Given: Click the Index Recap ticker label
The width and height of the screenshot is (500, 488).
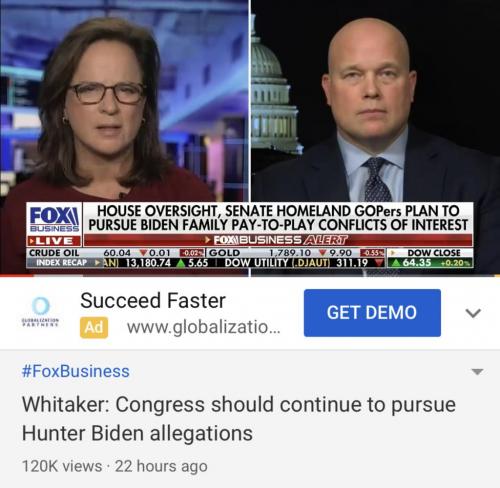Looking at the screenshot, I should pos(62,263).
